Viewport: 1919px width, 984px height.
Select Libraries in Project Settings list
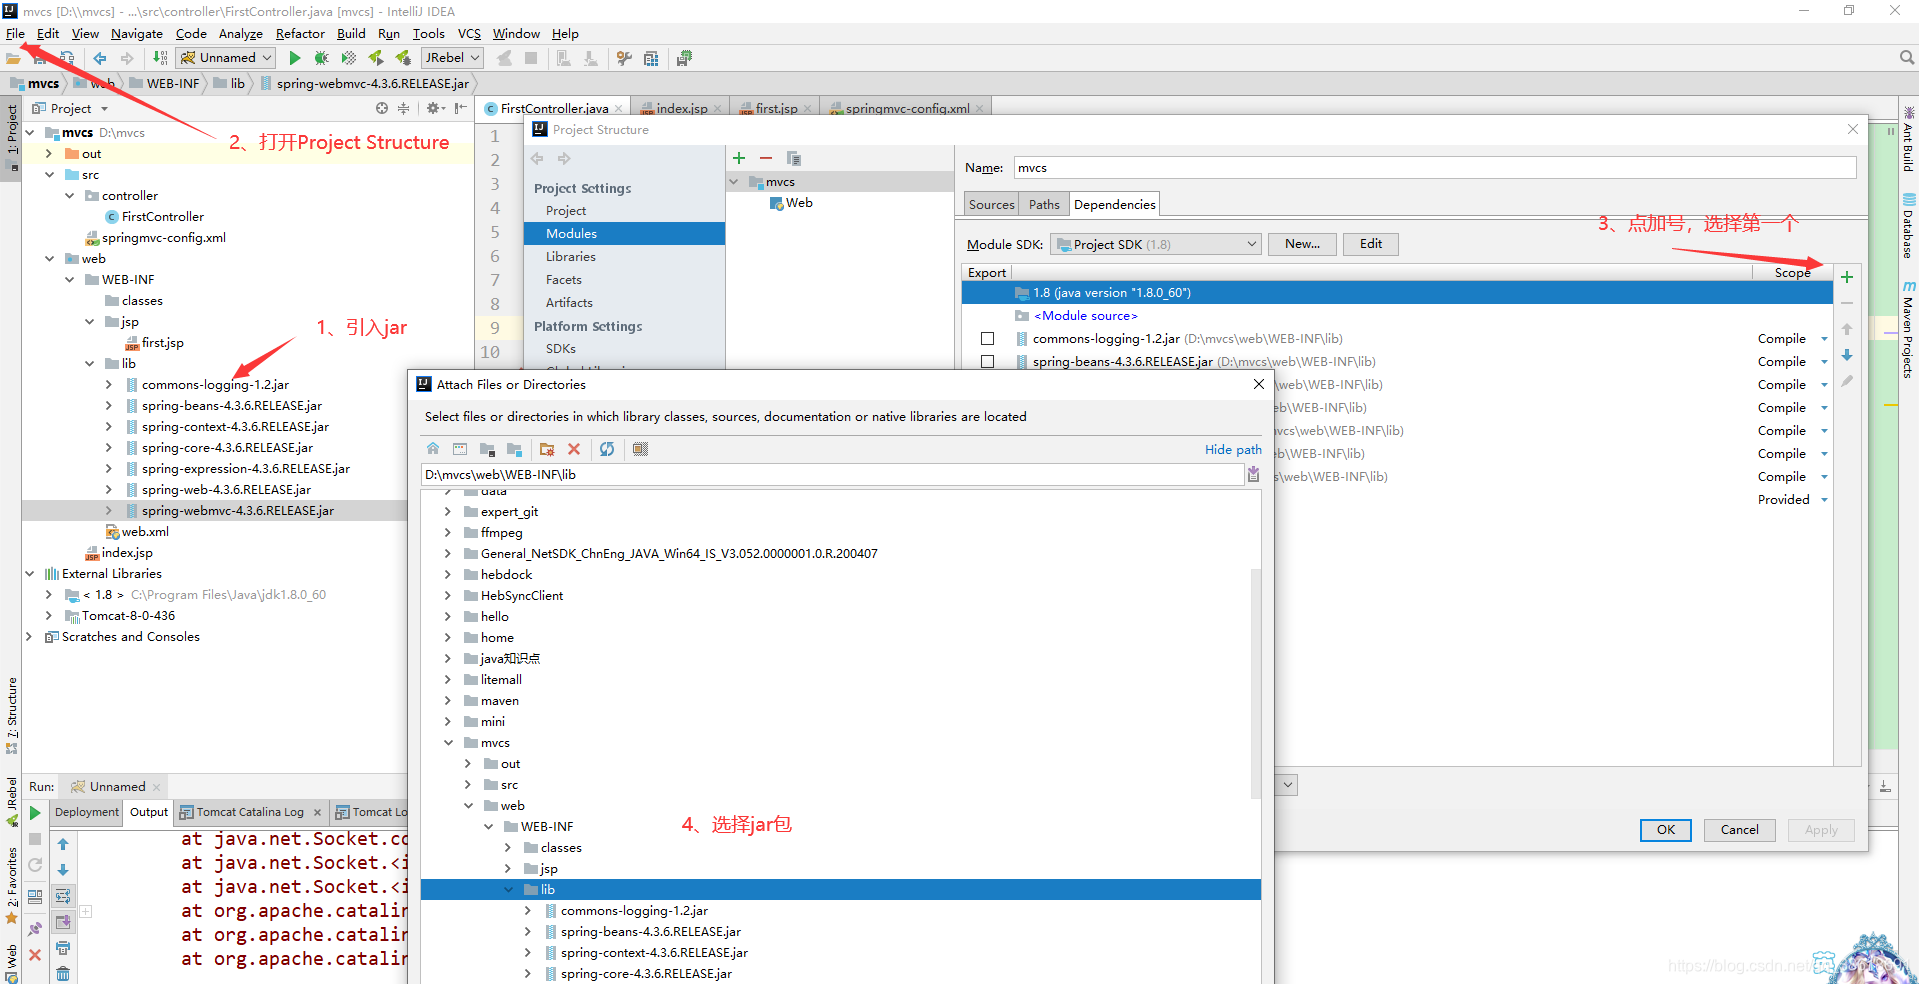pyautogui.click(x=571, y=257)
